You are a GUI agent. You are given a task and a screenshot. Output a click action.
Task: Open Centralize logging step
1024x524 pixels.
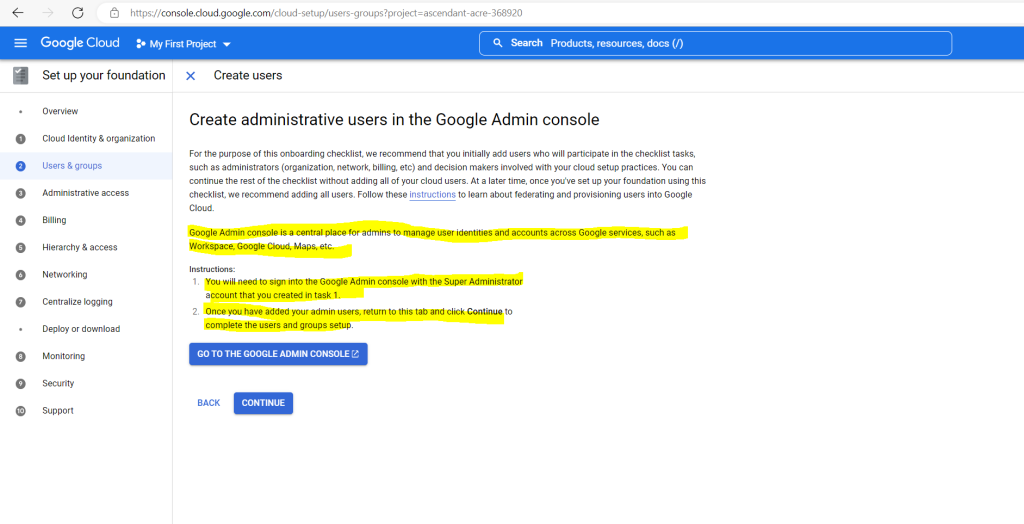coord(77,302)
